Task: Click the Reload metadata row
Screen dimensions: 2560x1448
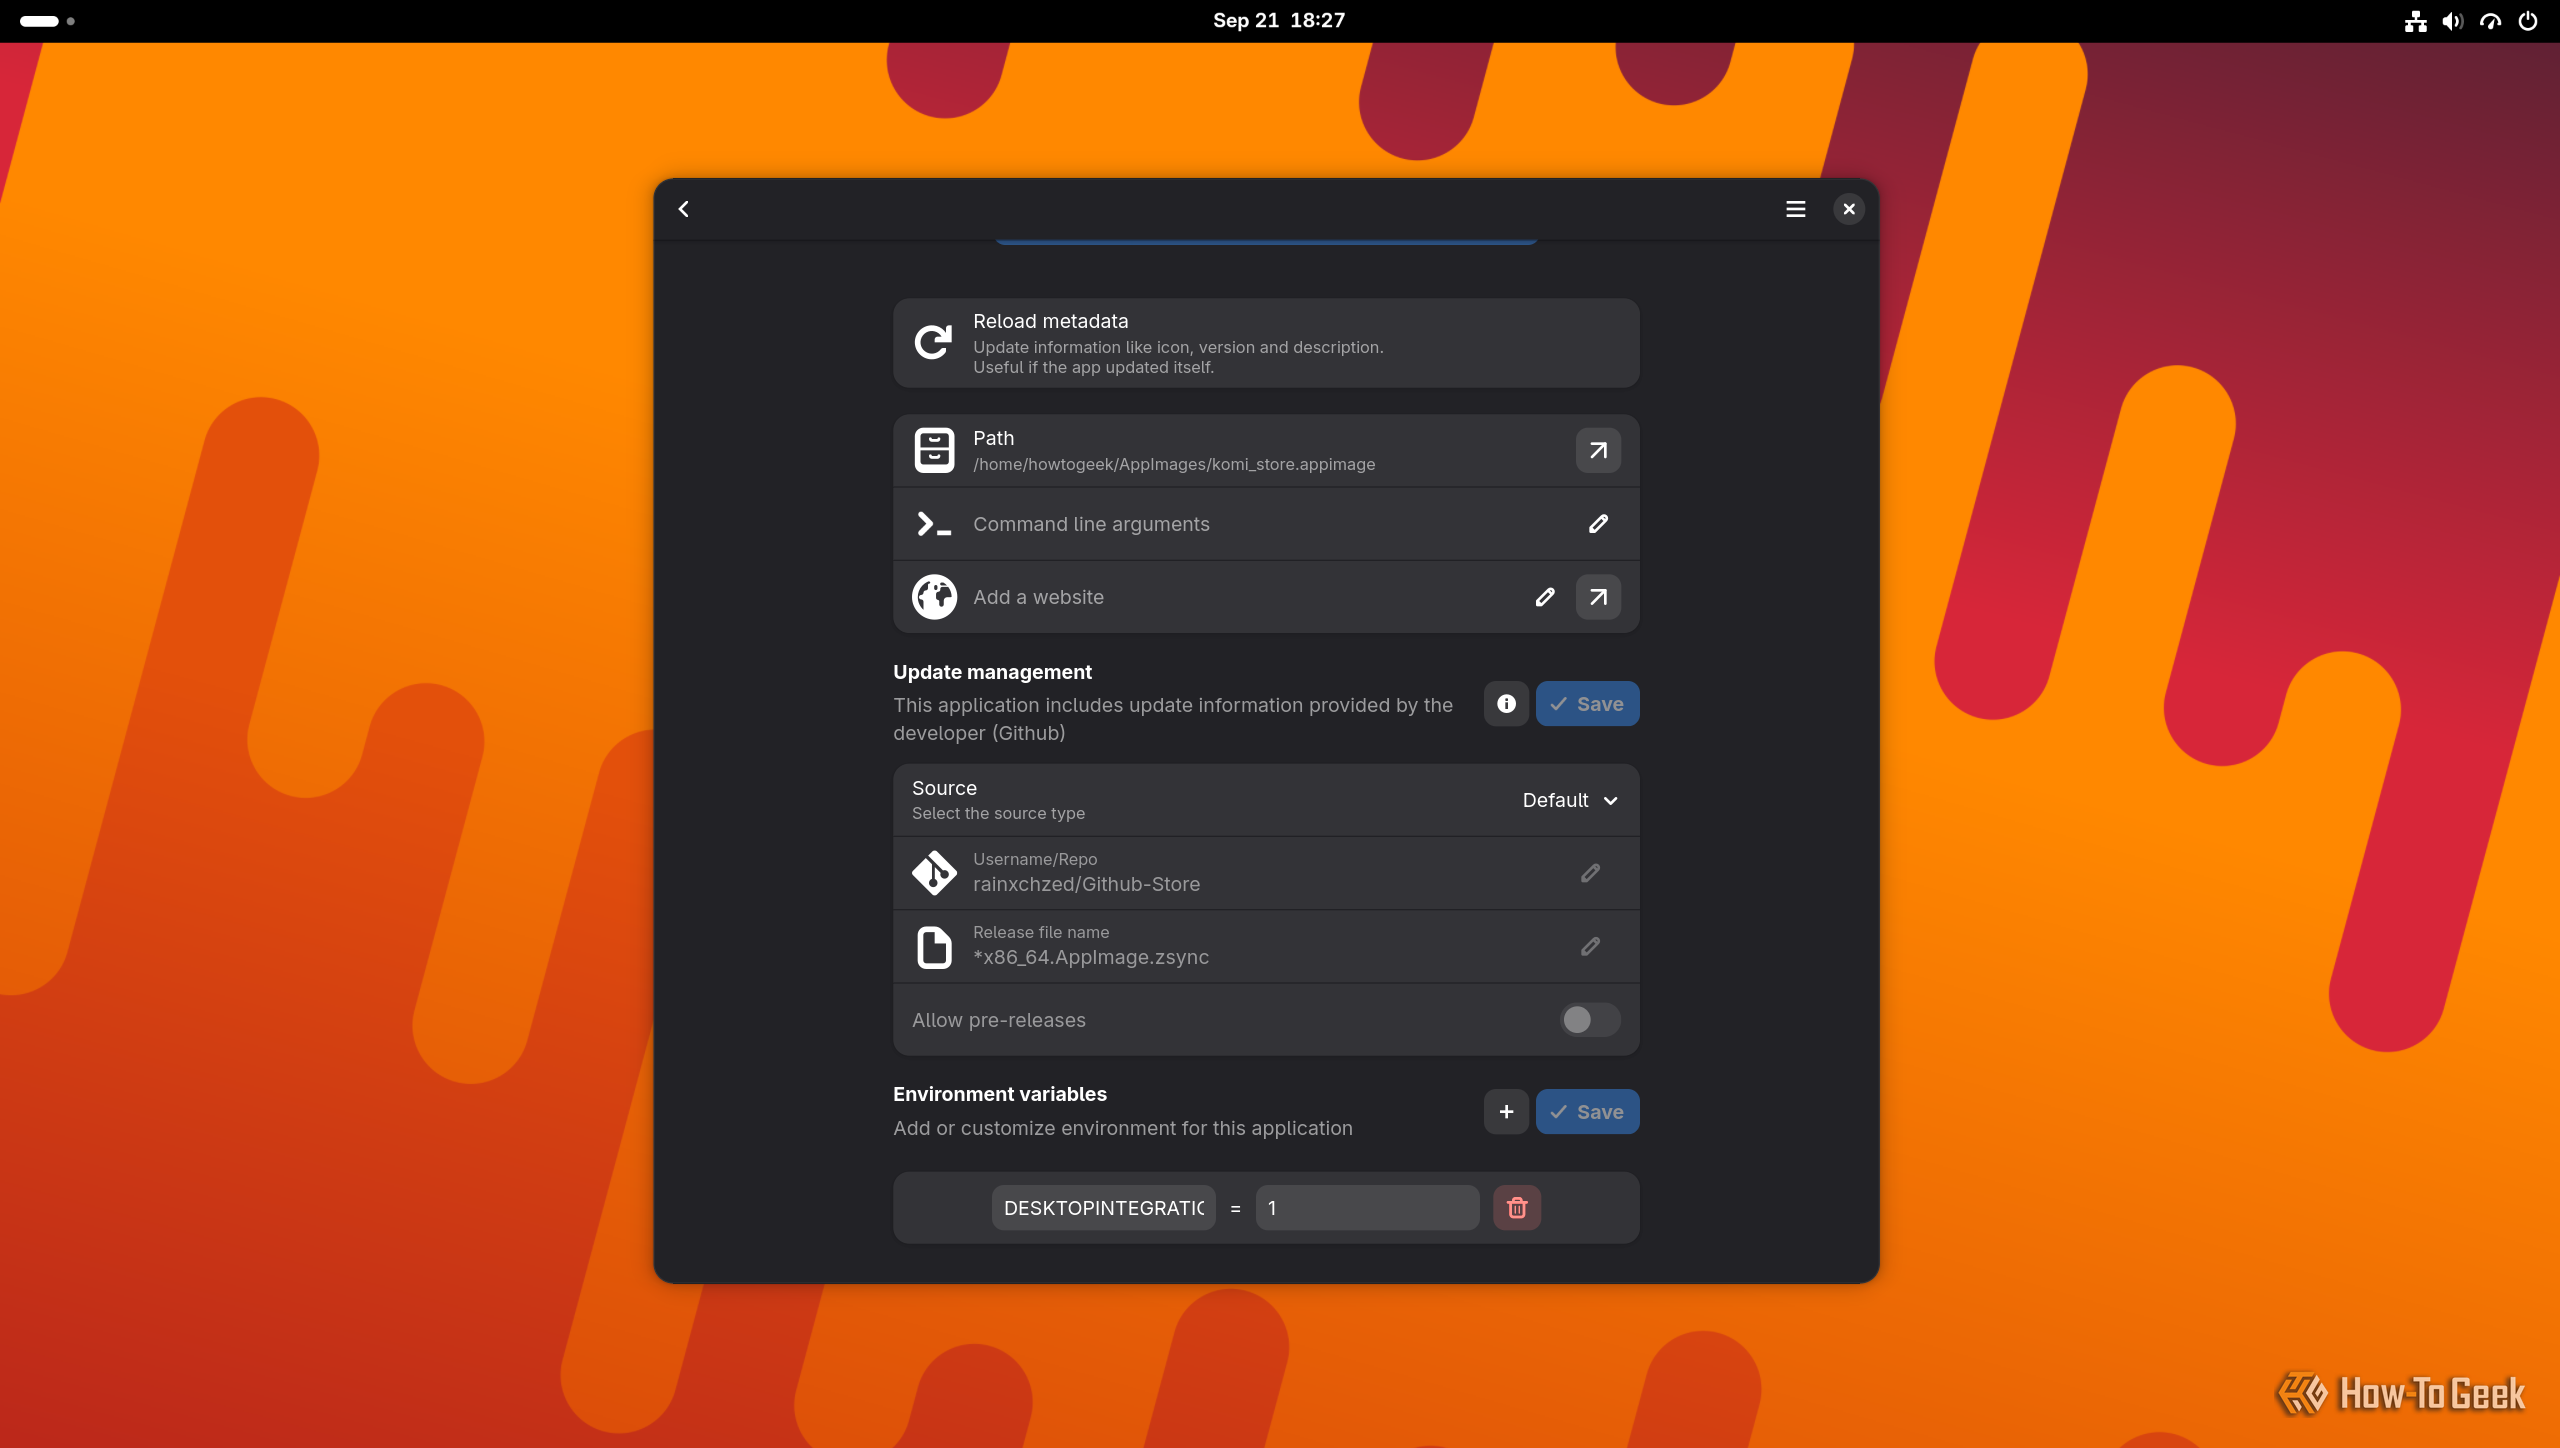Action: pos(1266,343)
